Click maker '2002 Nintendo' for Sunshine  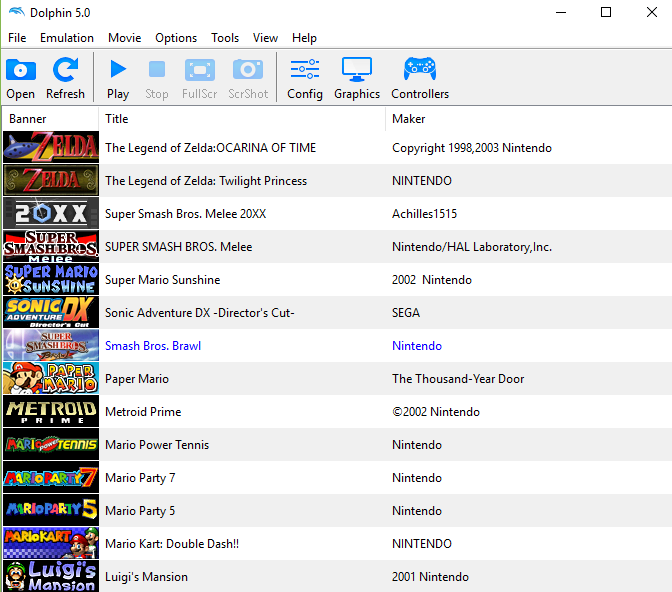pos(432,280)
